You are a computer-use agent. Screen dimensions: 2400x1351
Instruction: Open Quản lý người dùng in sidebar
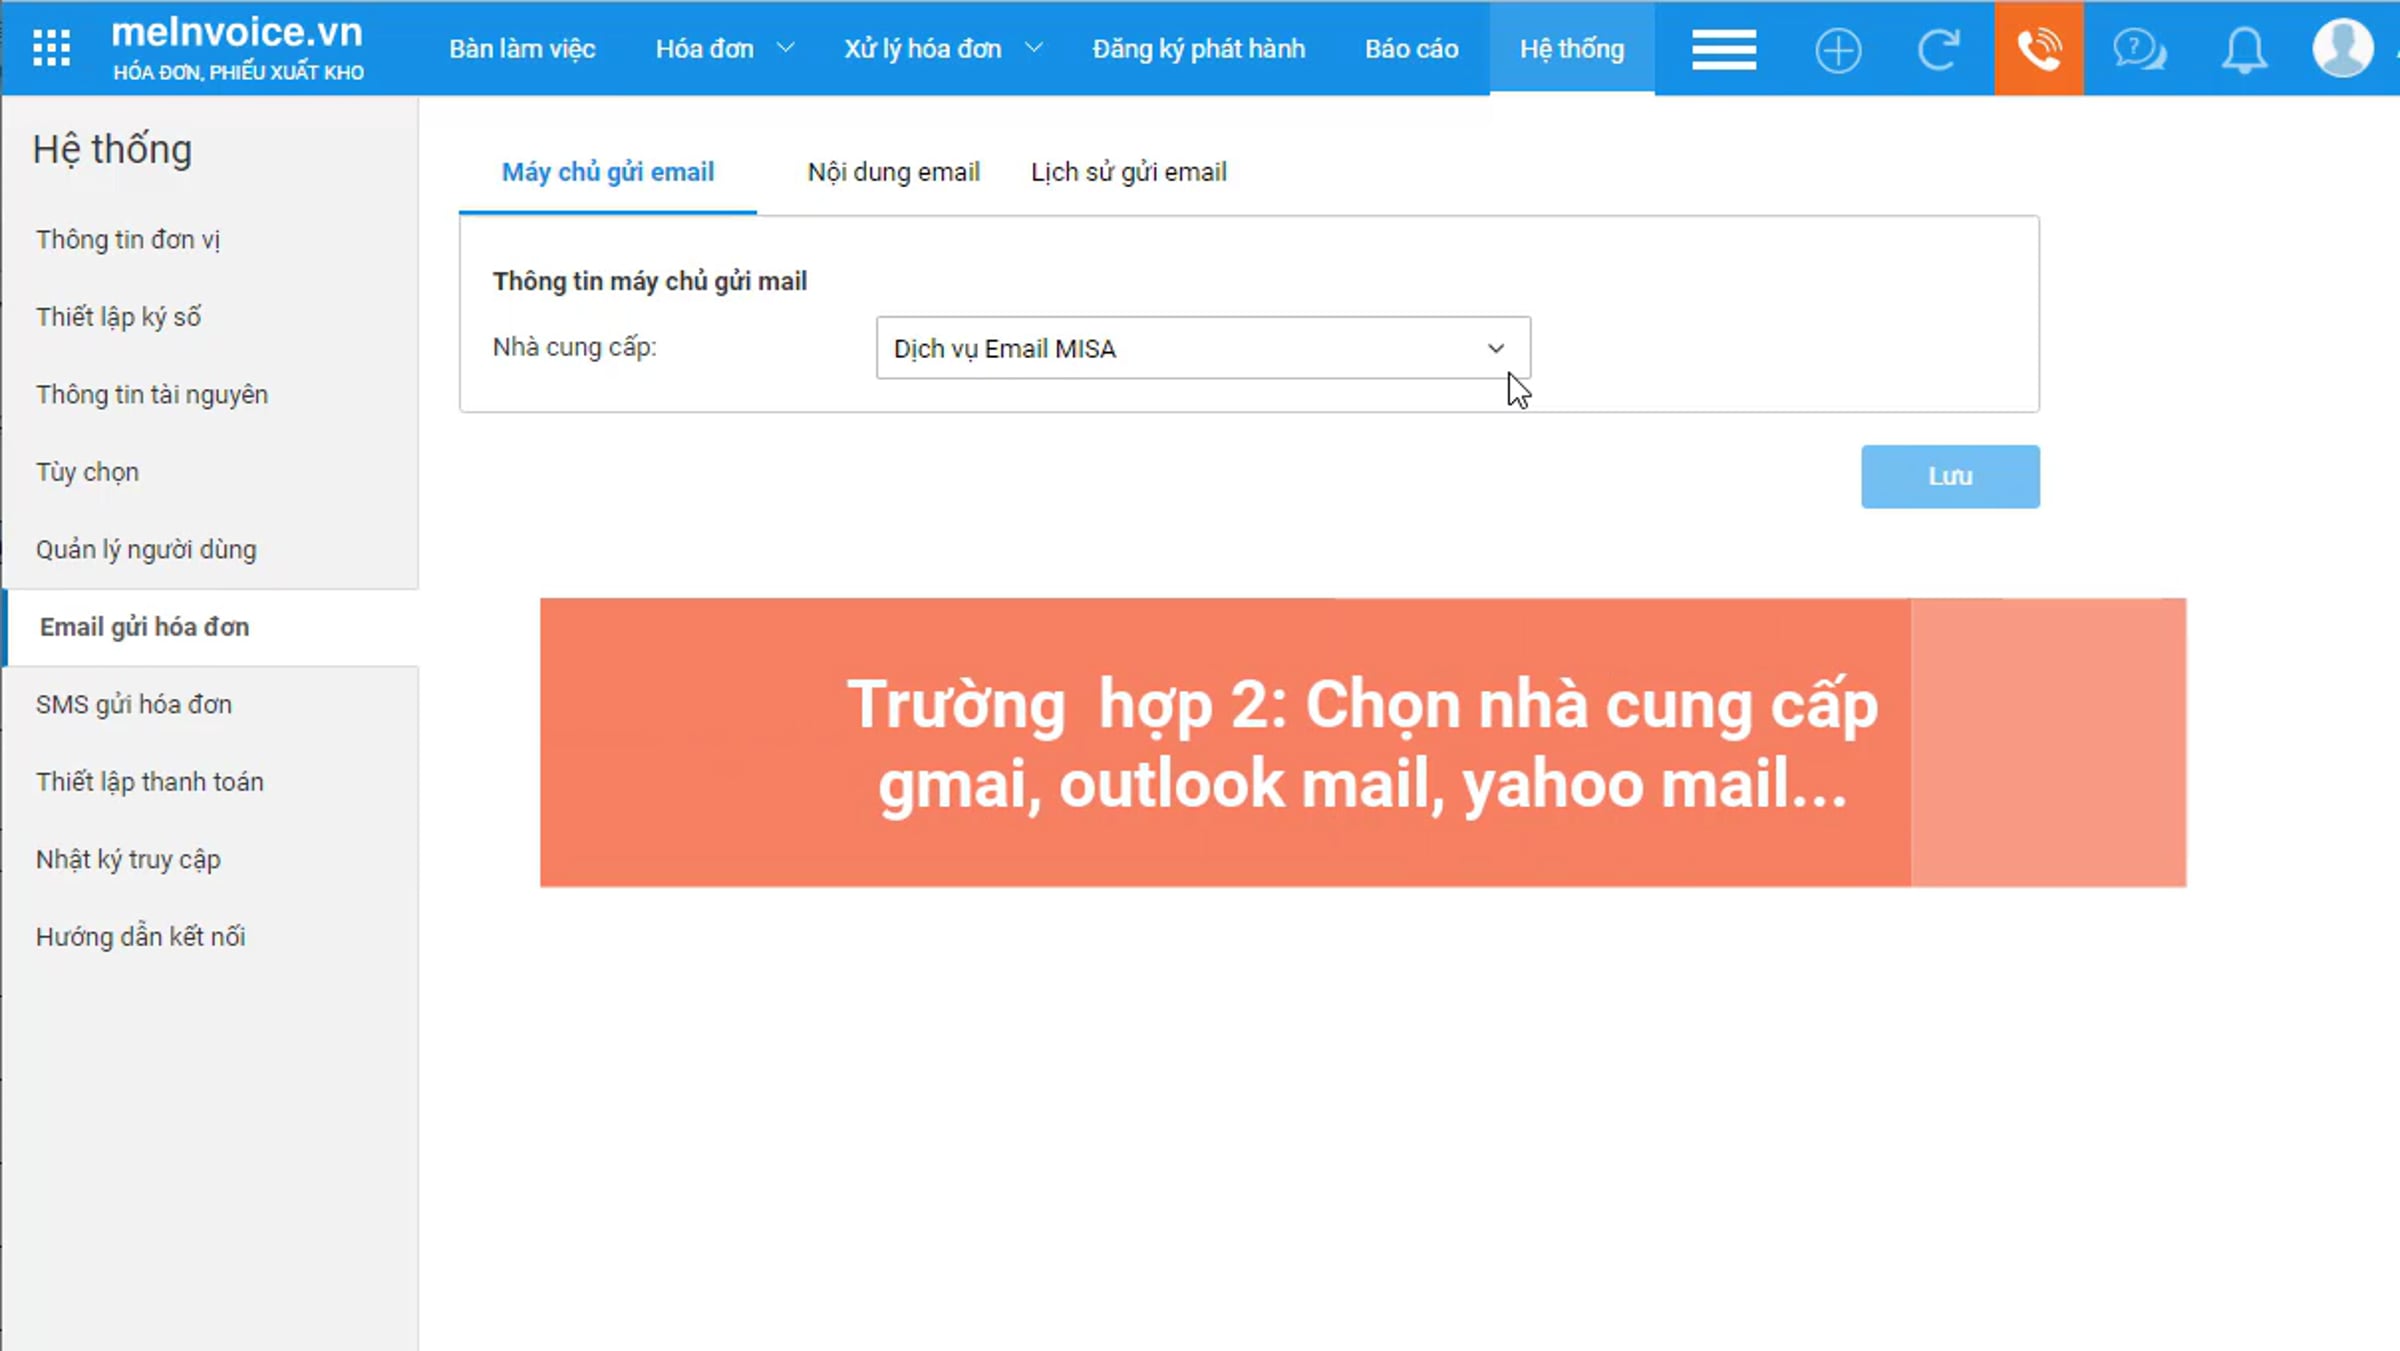pyautogui.click(x=146, y=550)
